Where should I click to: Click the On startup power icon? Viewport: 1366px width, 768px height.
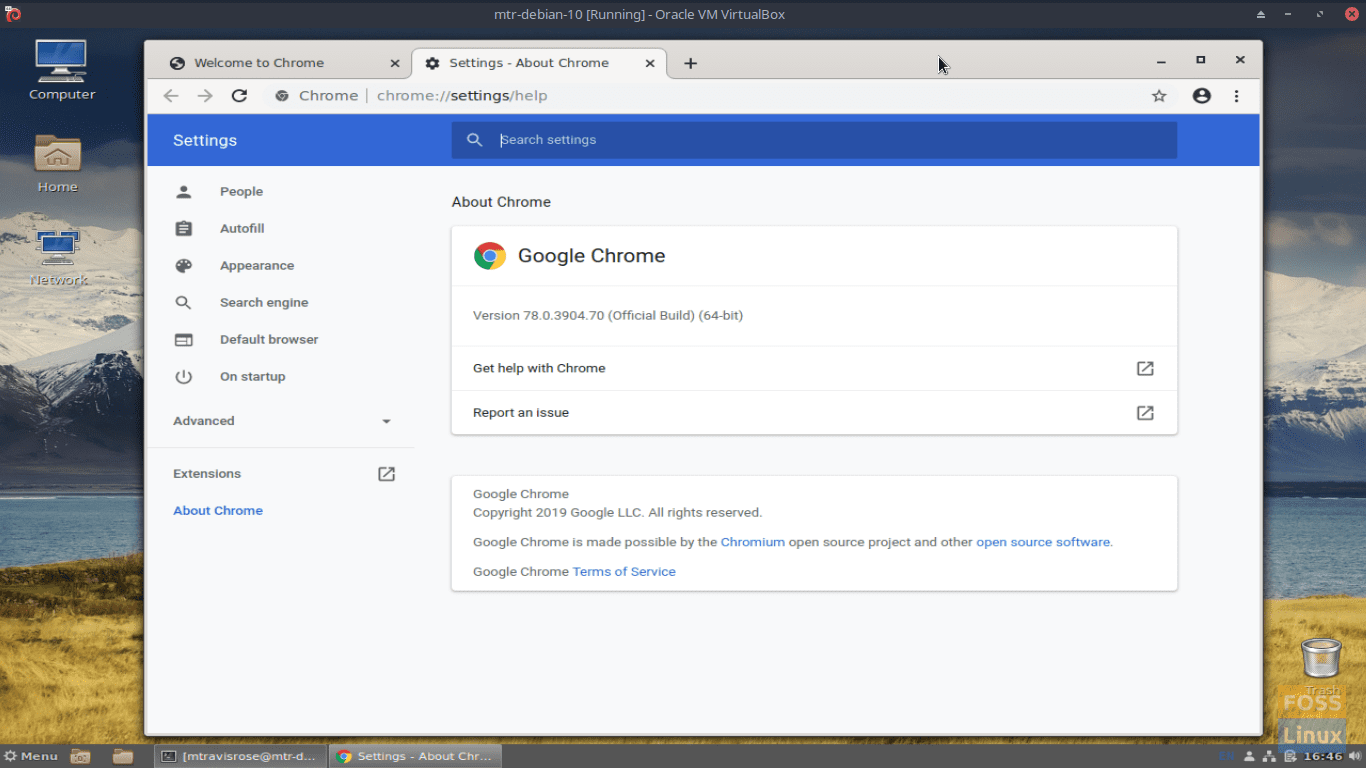(x=183, y=377)
